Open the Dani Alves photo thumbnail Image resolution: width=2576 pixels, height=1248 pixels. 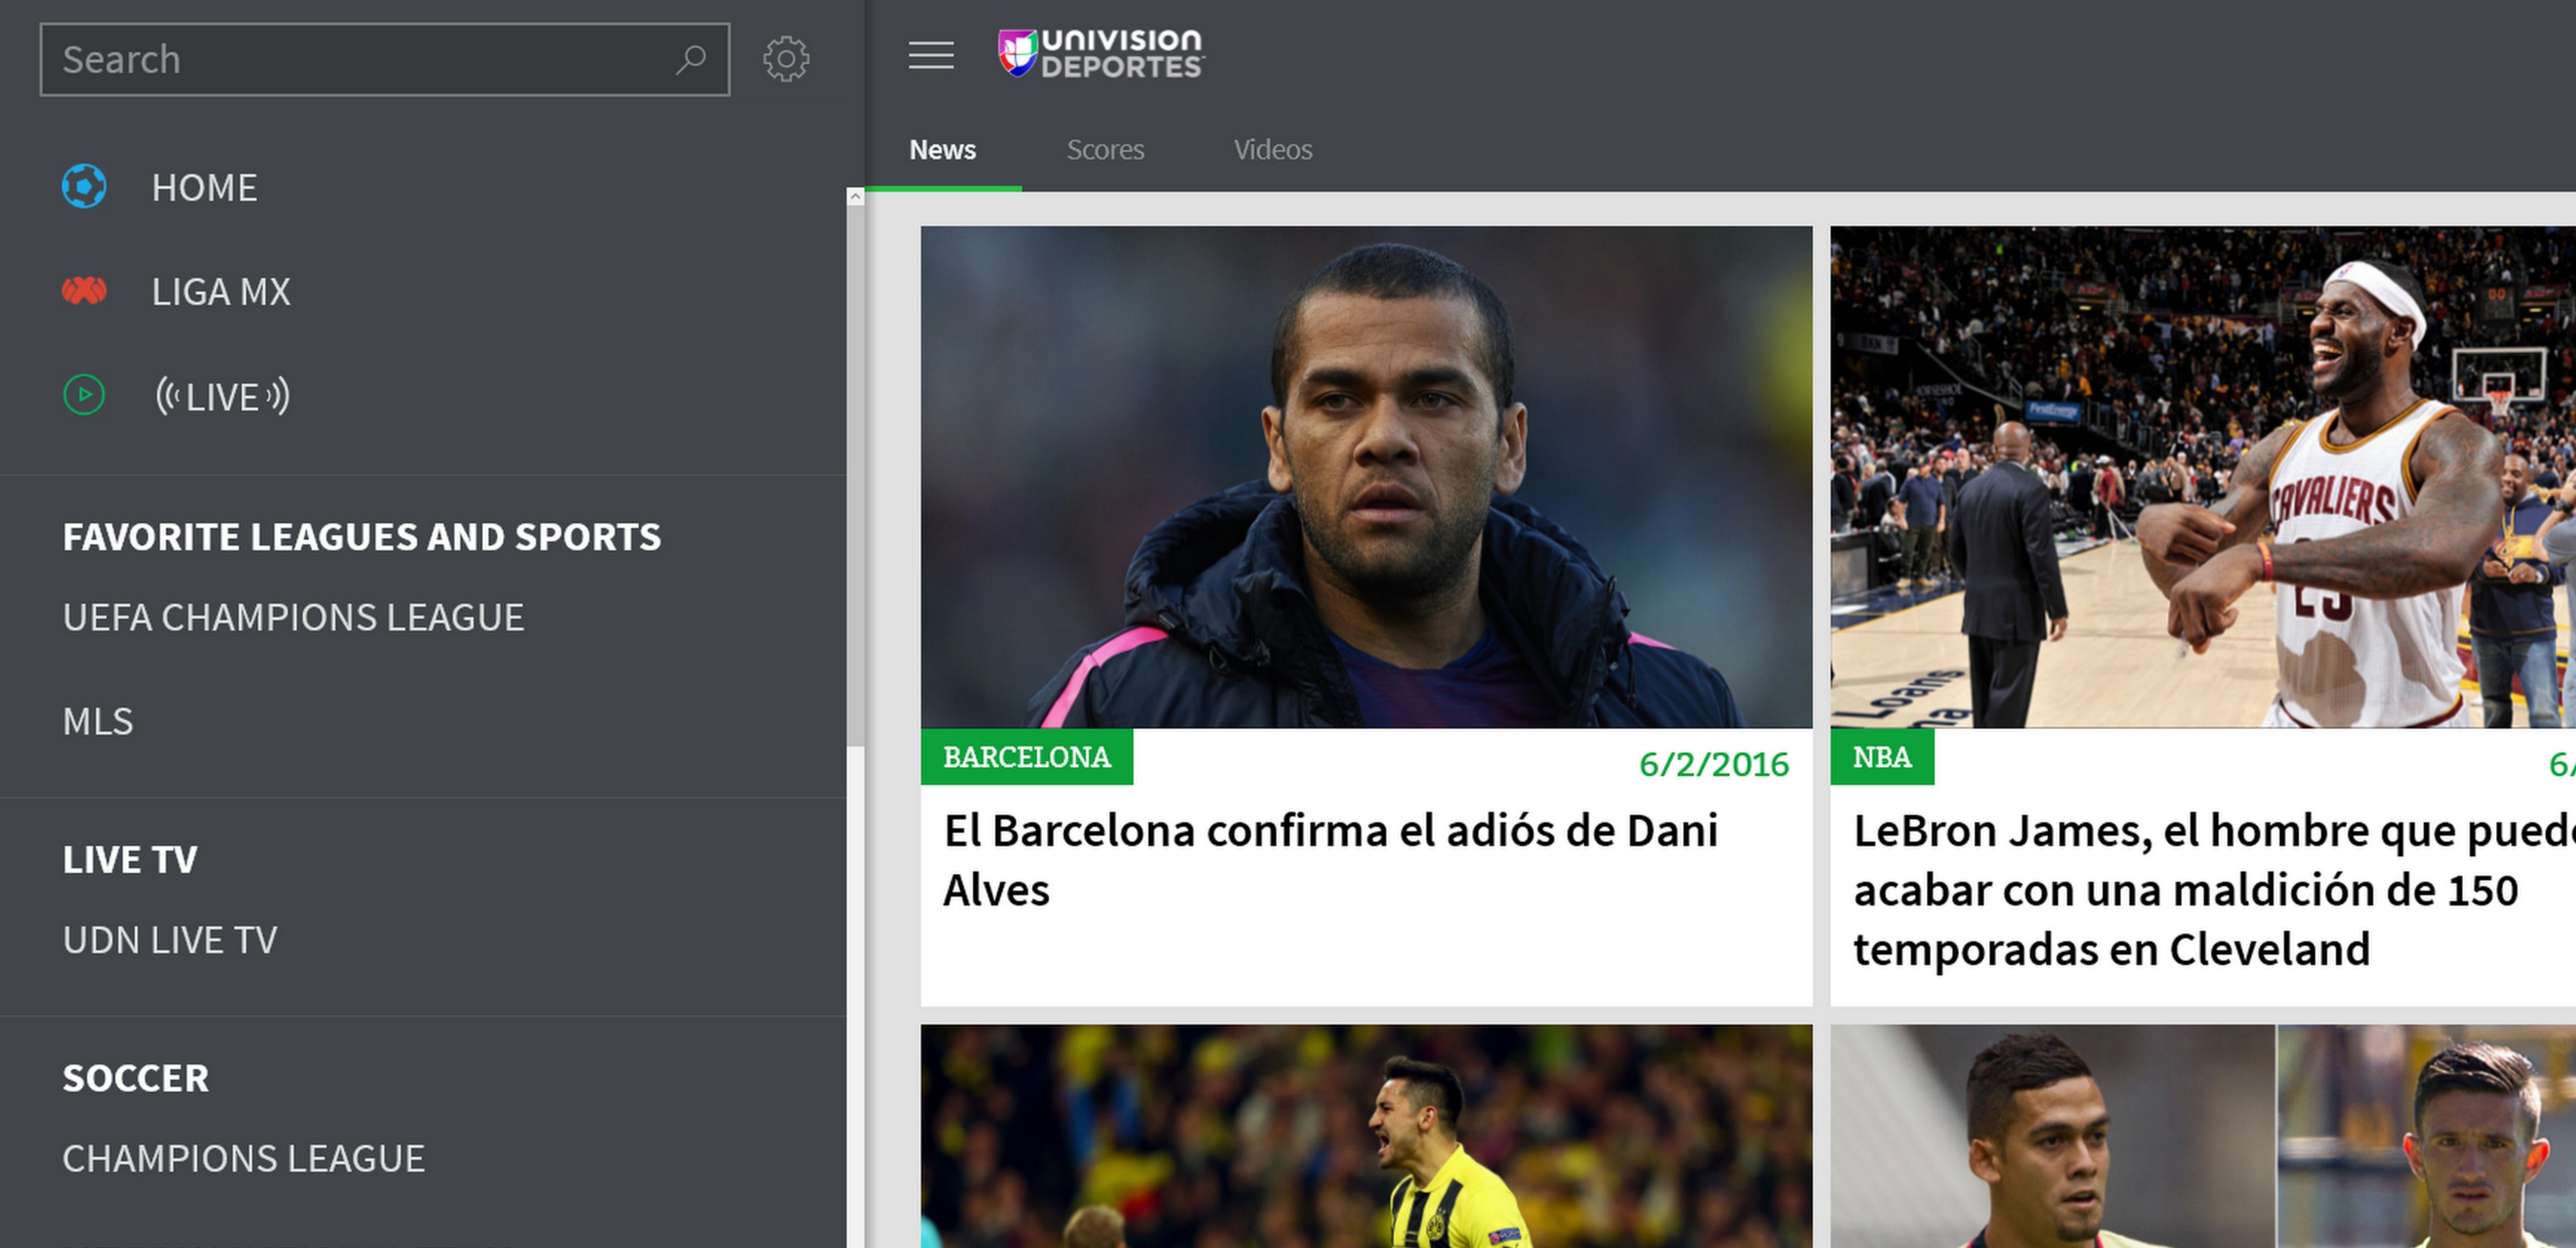pos(1366,477)
